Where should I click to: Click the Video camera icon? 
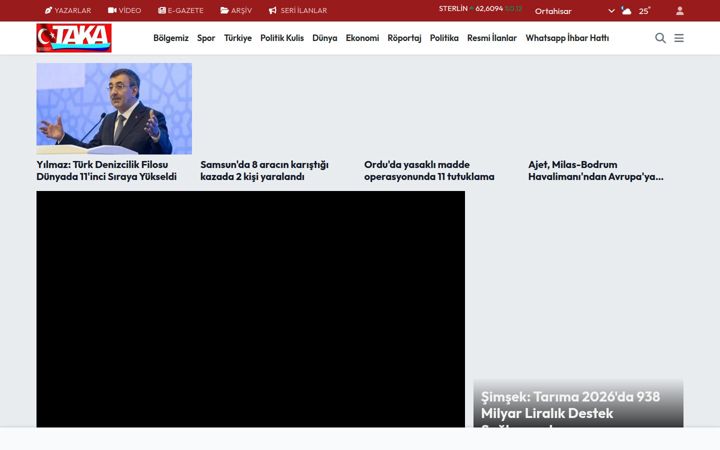point(112,10)
